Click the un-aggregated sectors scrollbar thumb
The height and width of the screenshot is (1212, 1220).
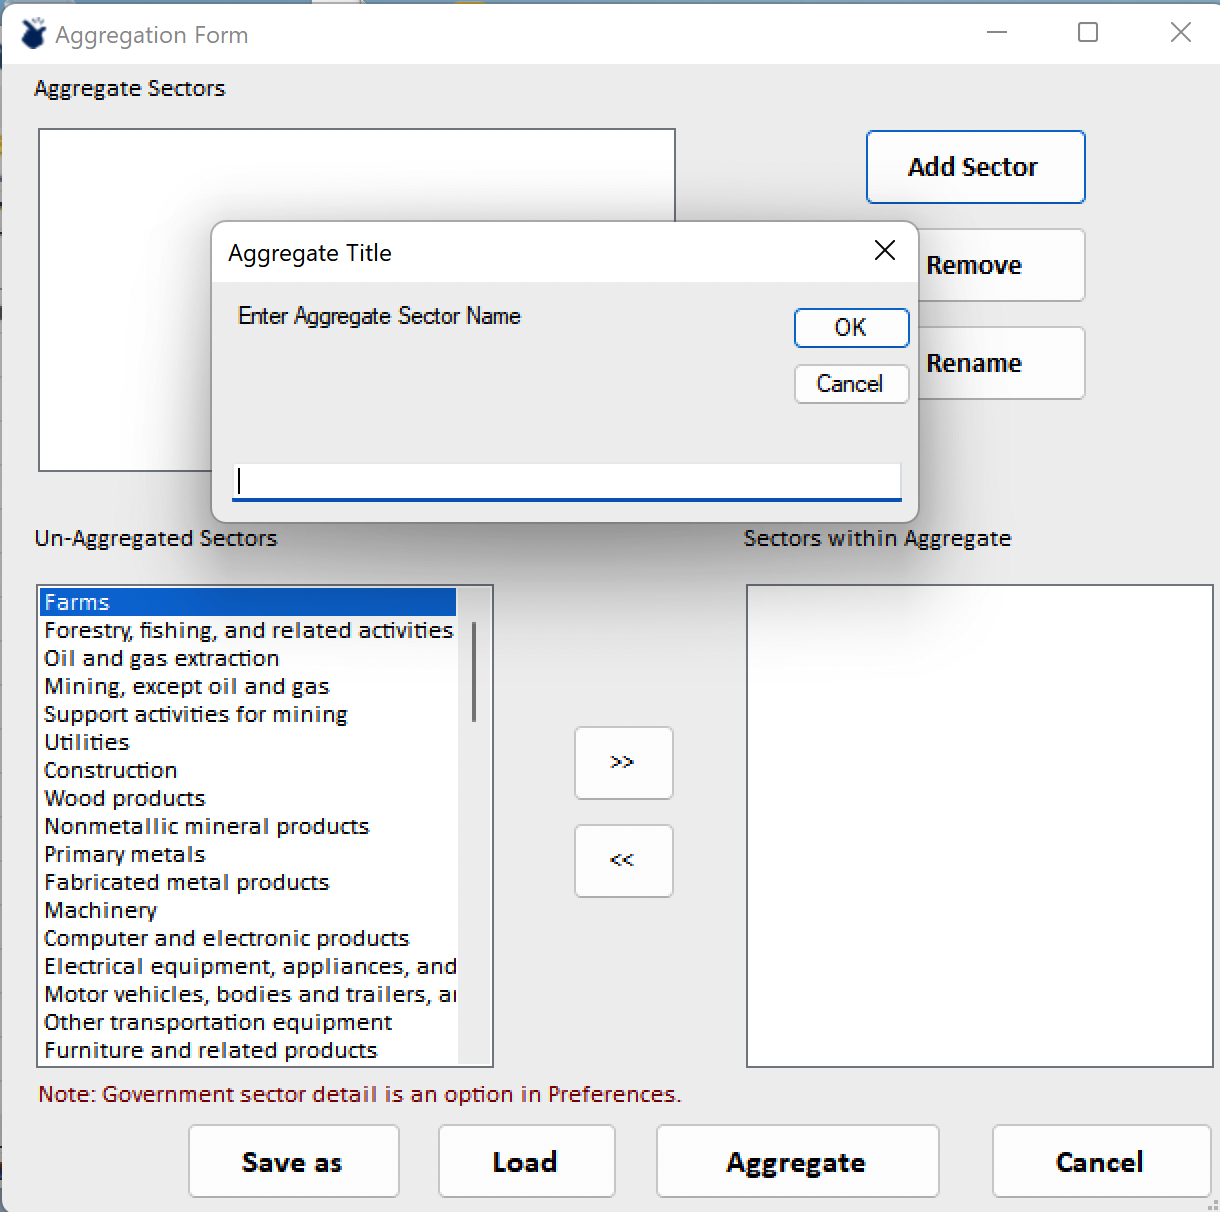[473, 671]
